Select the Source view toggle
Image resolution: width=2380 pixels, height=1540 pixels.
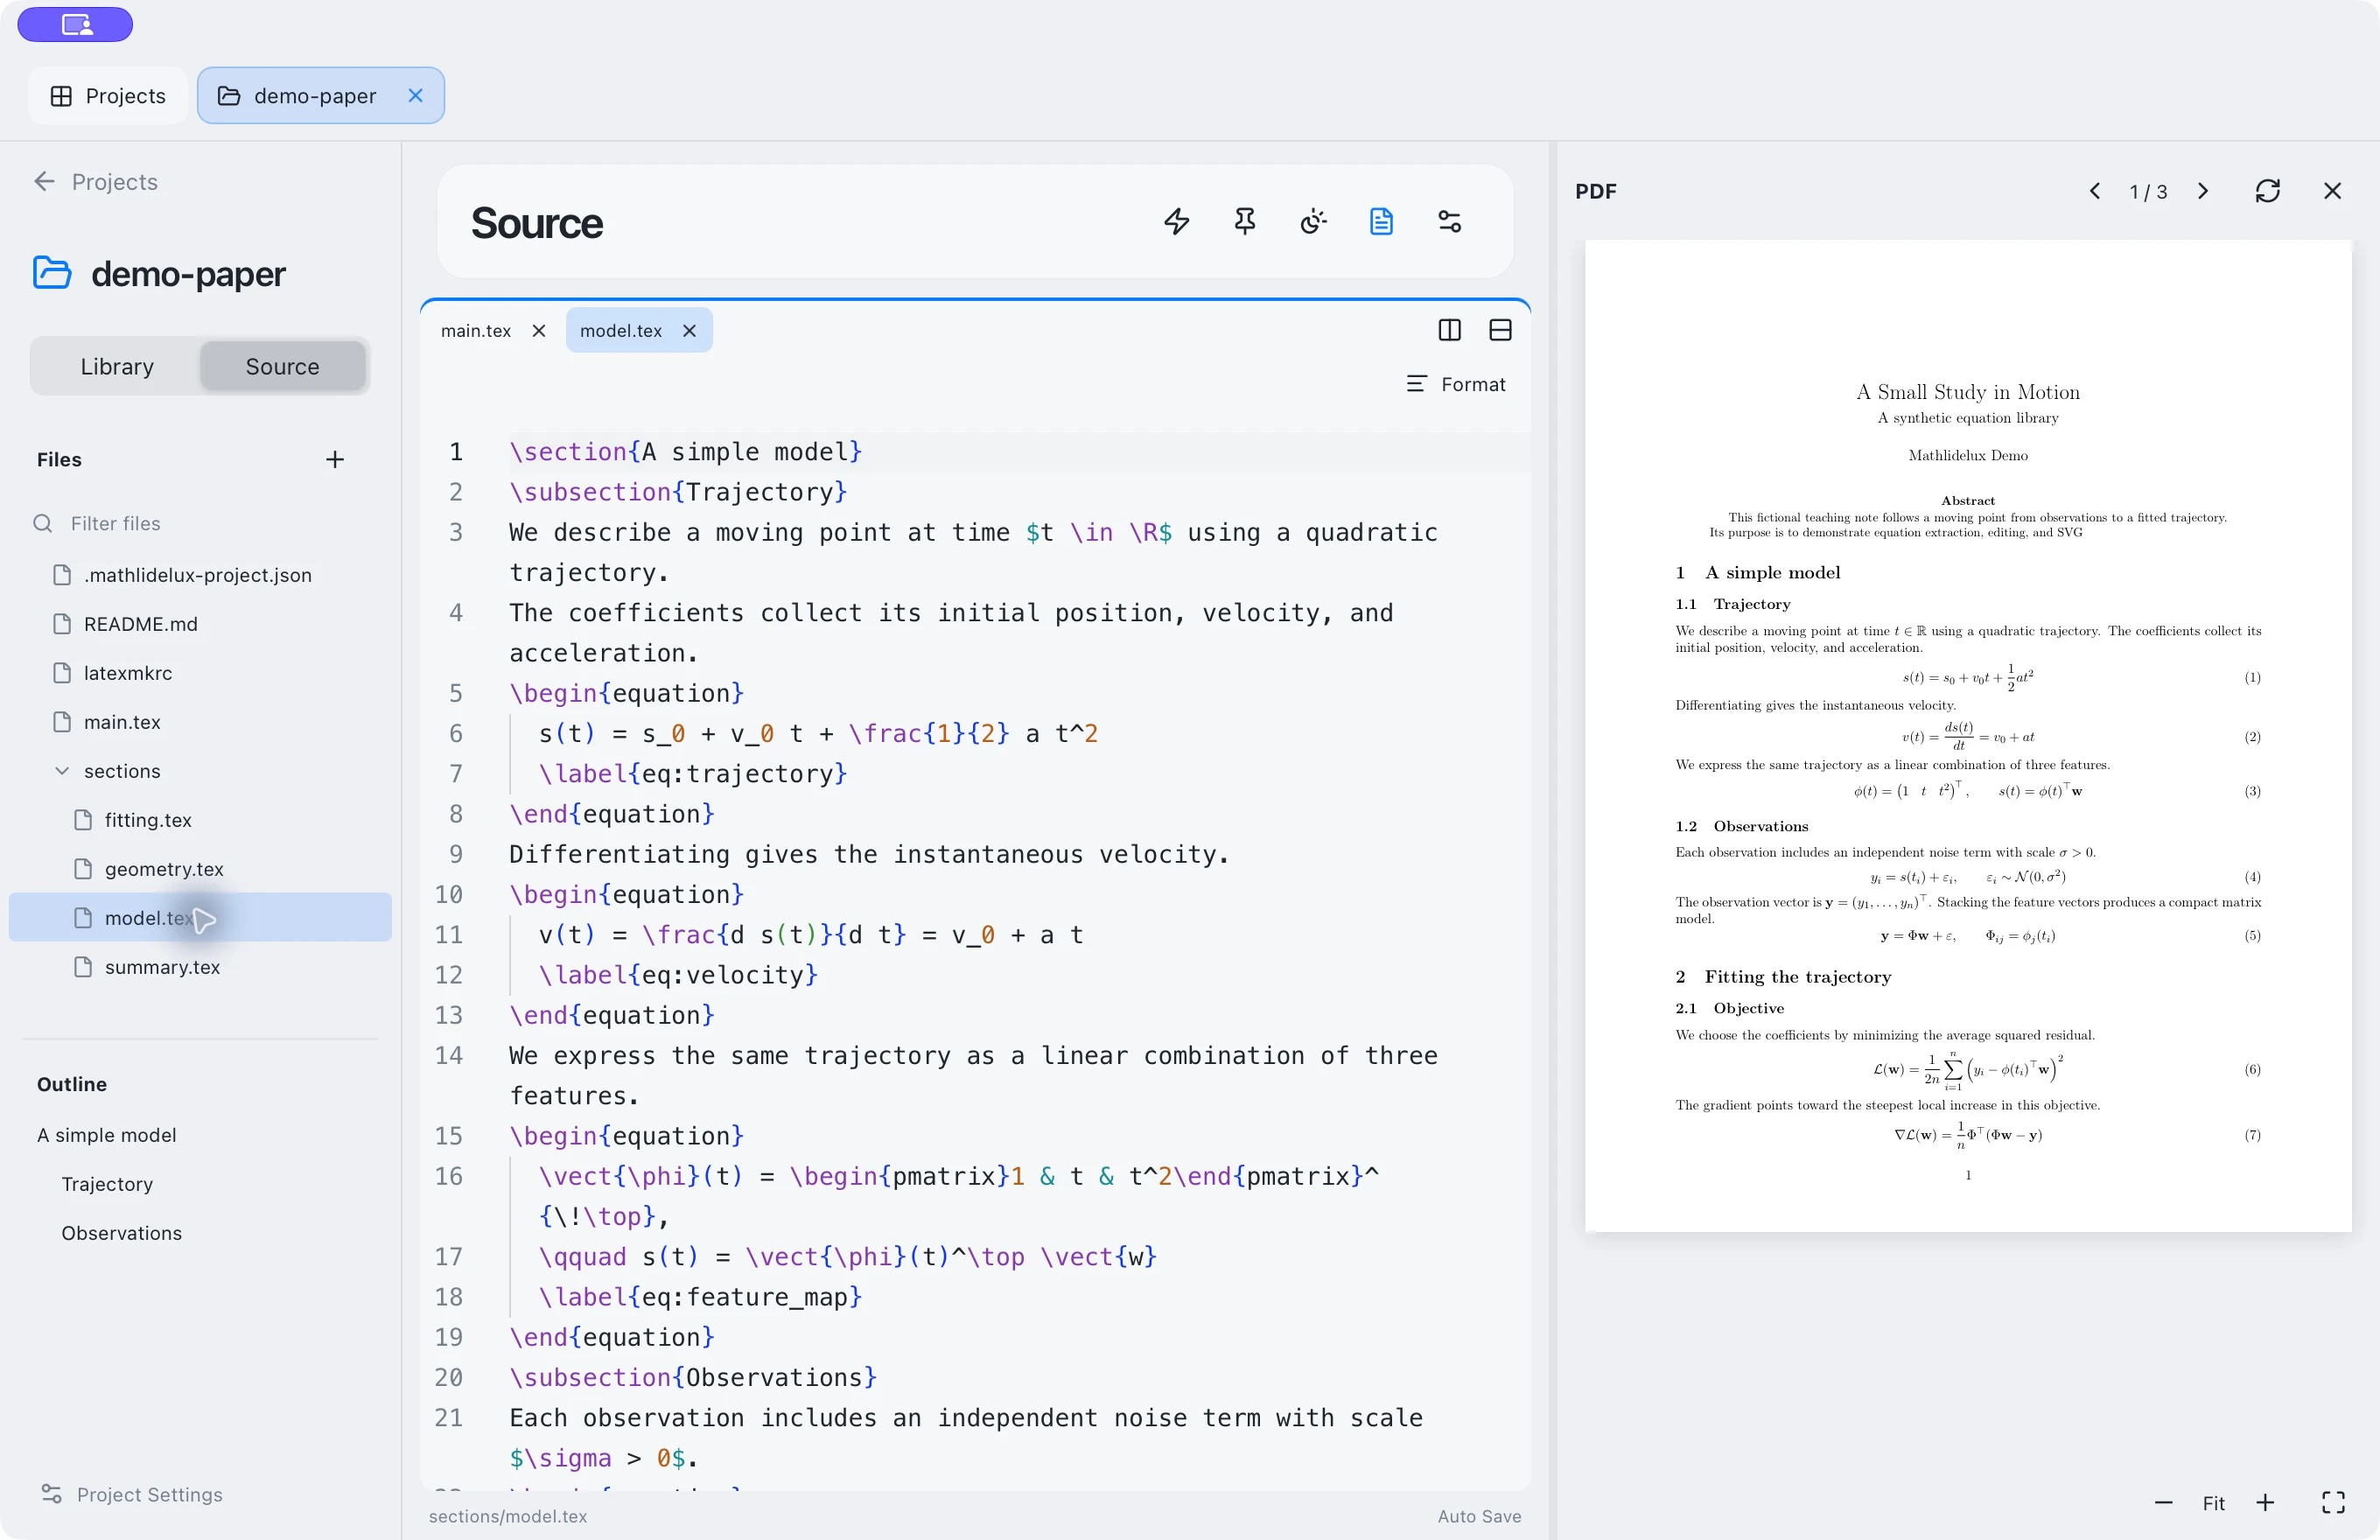coord(283,367)
